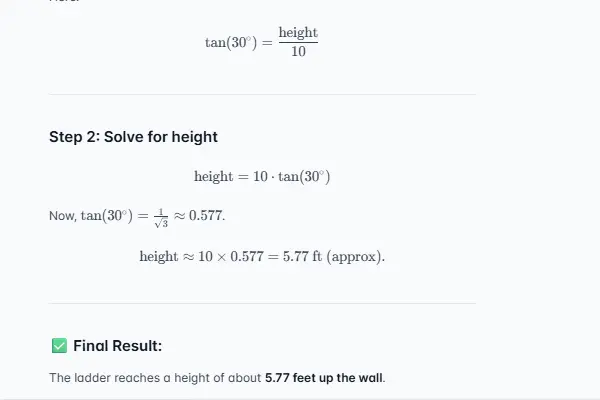Click the '1/√3' fraction in the text
The width and height of the screenshot is (600, 400).
point(160,217)
